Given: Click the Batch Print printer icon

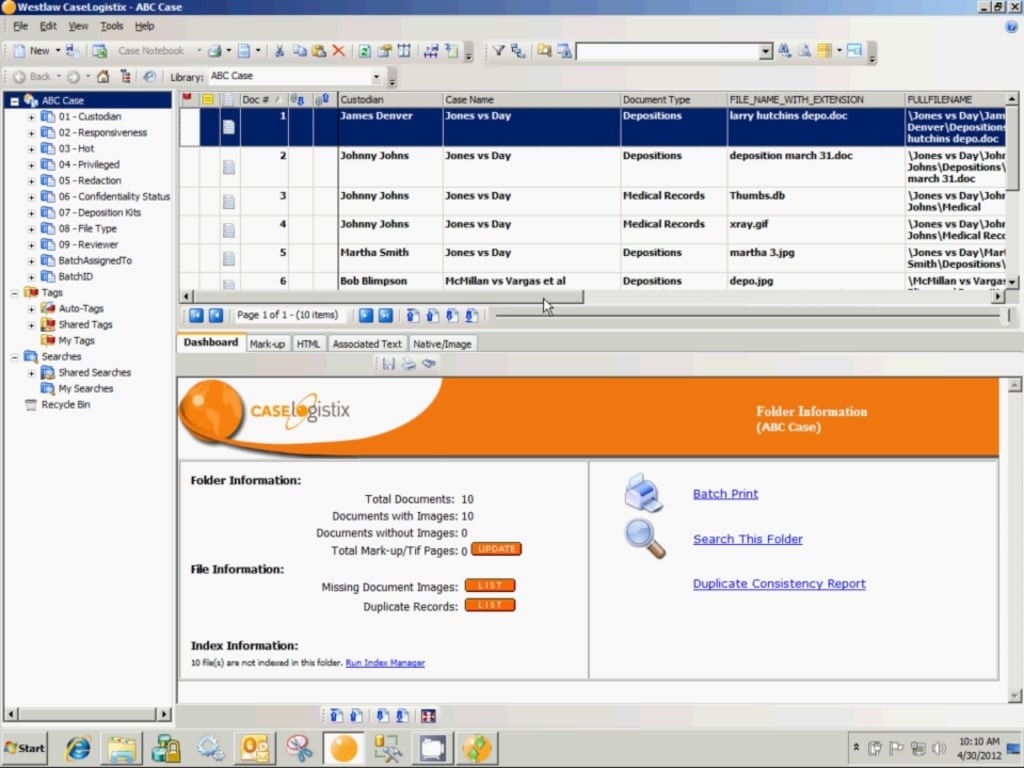Looking at the screenshot, I should (643, 493).
